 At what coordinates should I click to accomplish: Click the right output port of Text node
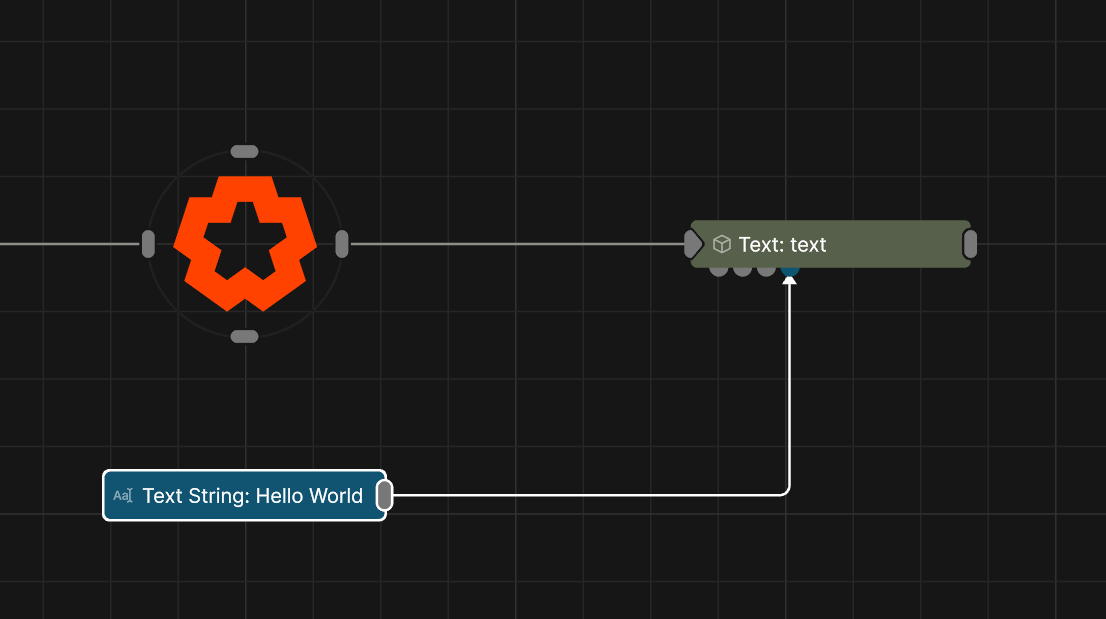click(x=969, y=244)
